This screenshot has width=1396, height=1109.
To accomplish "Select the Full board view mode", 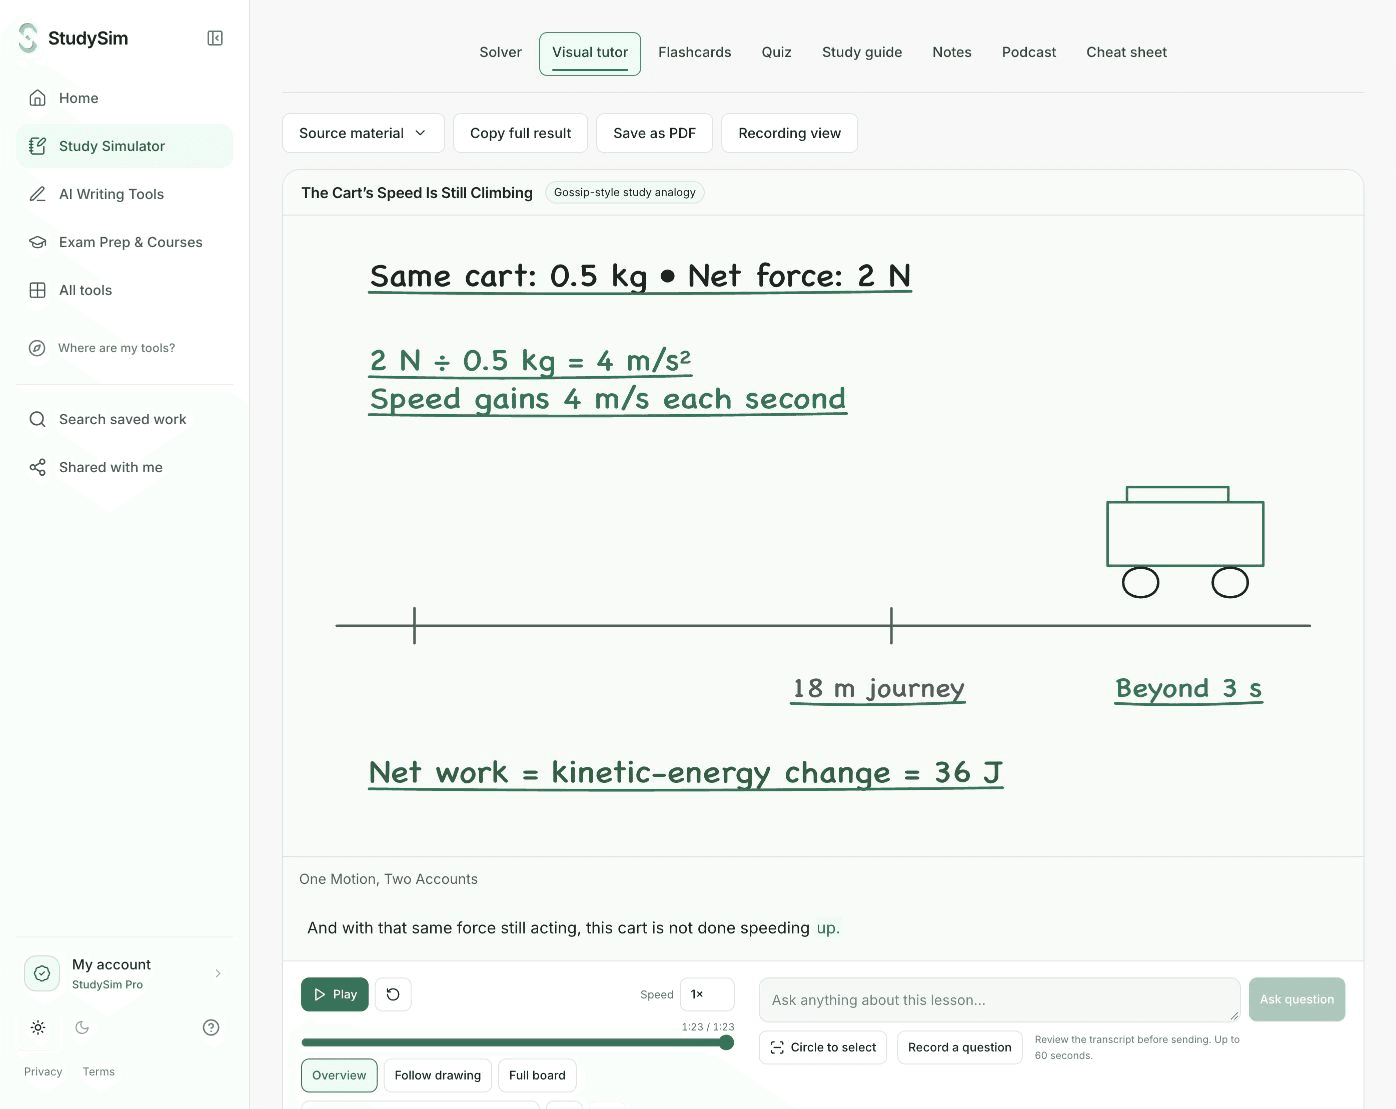I will point(537,1075).
